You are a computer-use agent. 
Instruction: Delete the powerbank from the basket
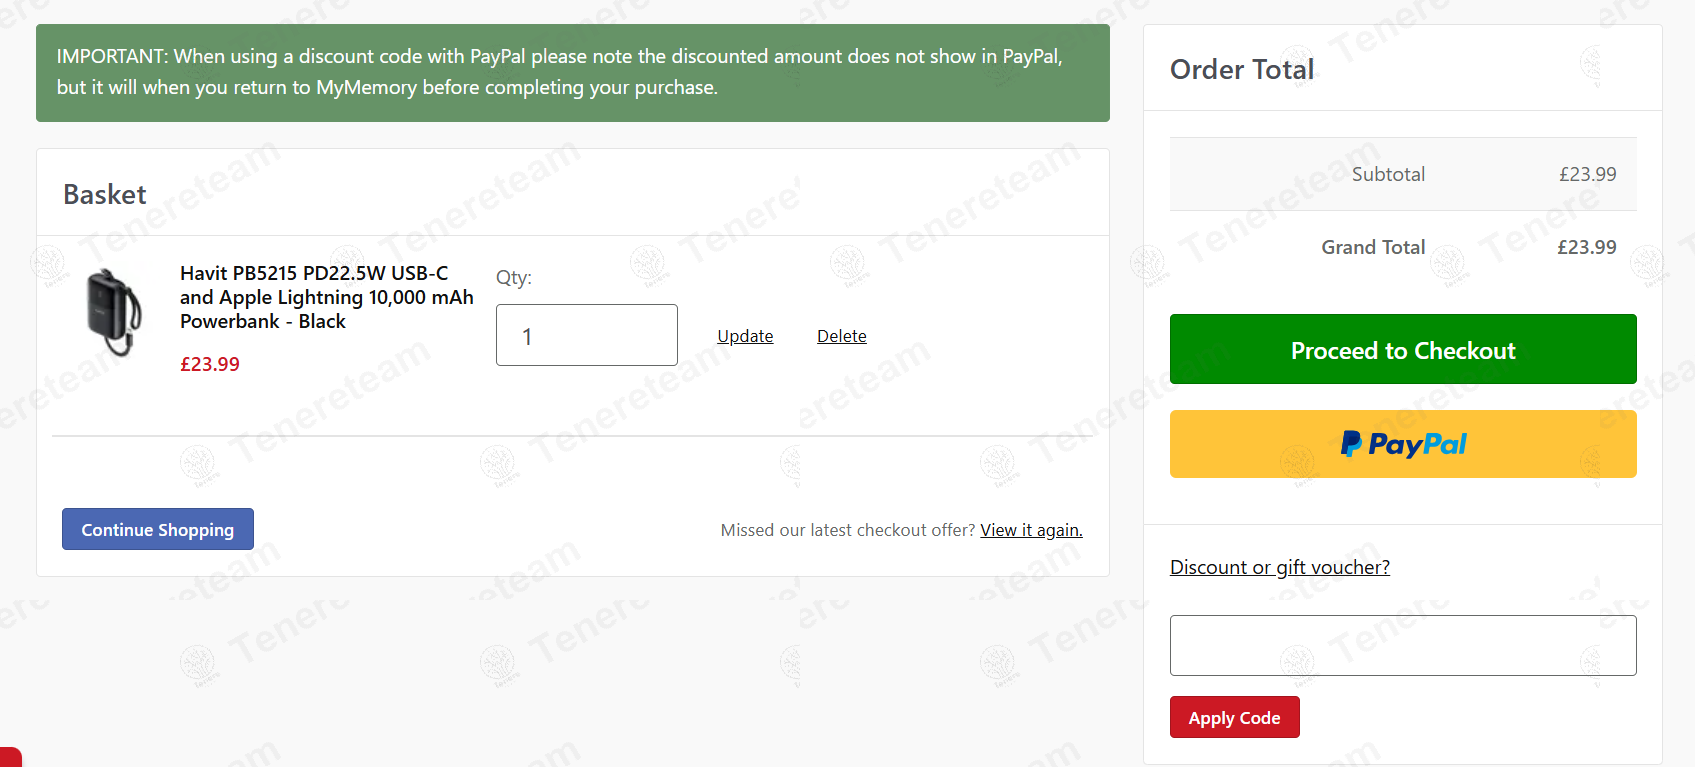[841, 336]
